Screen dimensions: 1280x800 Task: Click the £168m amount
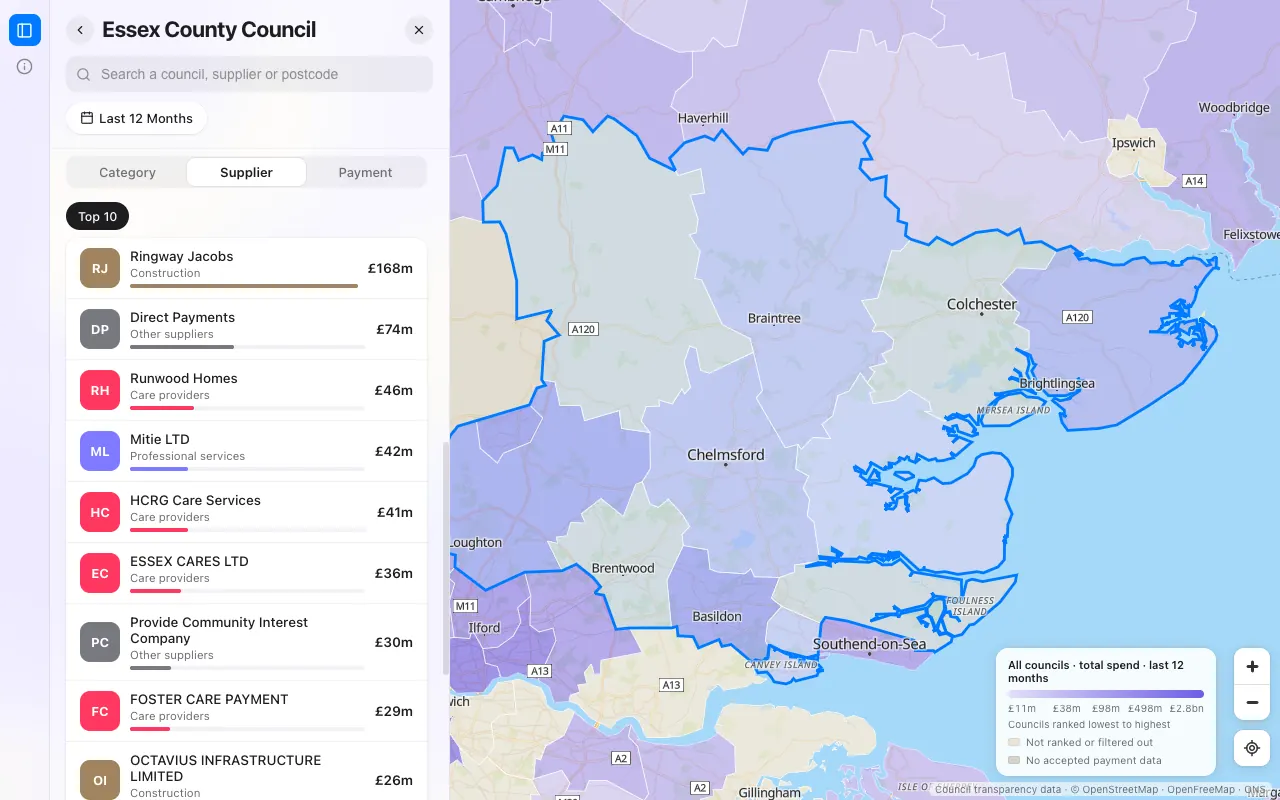pos(390,268)
